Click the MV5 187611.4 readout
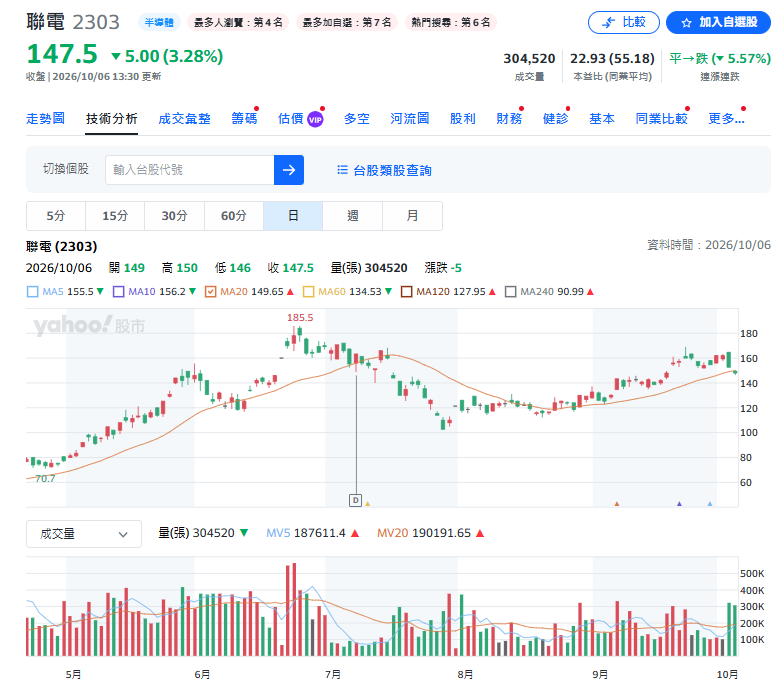The image size is (776, 690). point(312,533)
